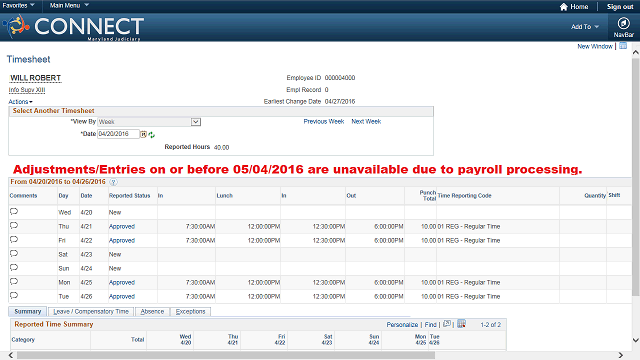Go to Next Week
Screen dimensions: 640x360
coord(366,122)
